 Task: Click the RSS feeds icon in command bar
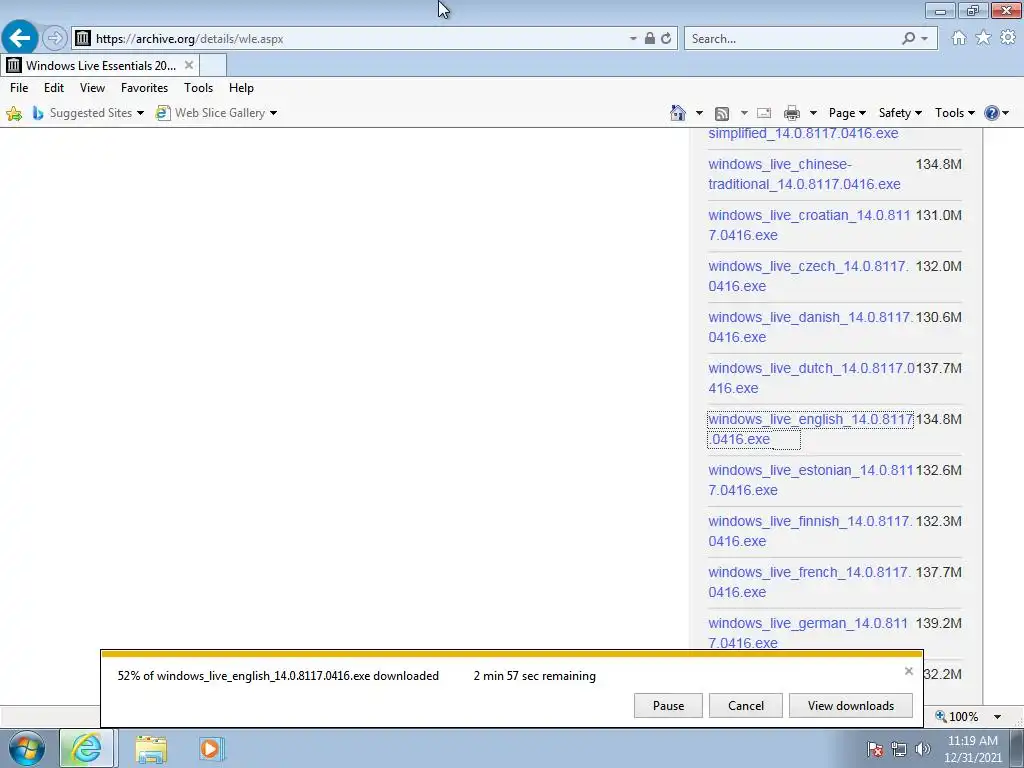(722, 114)
